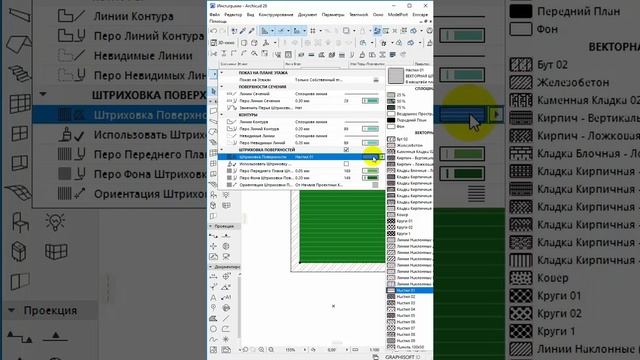640x360 pixels.
Task: Open the fill dropdown on Штриховка Поверхности row
Action: point(382,157)
